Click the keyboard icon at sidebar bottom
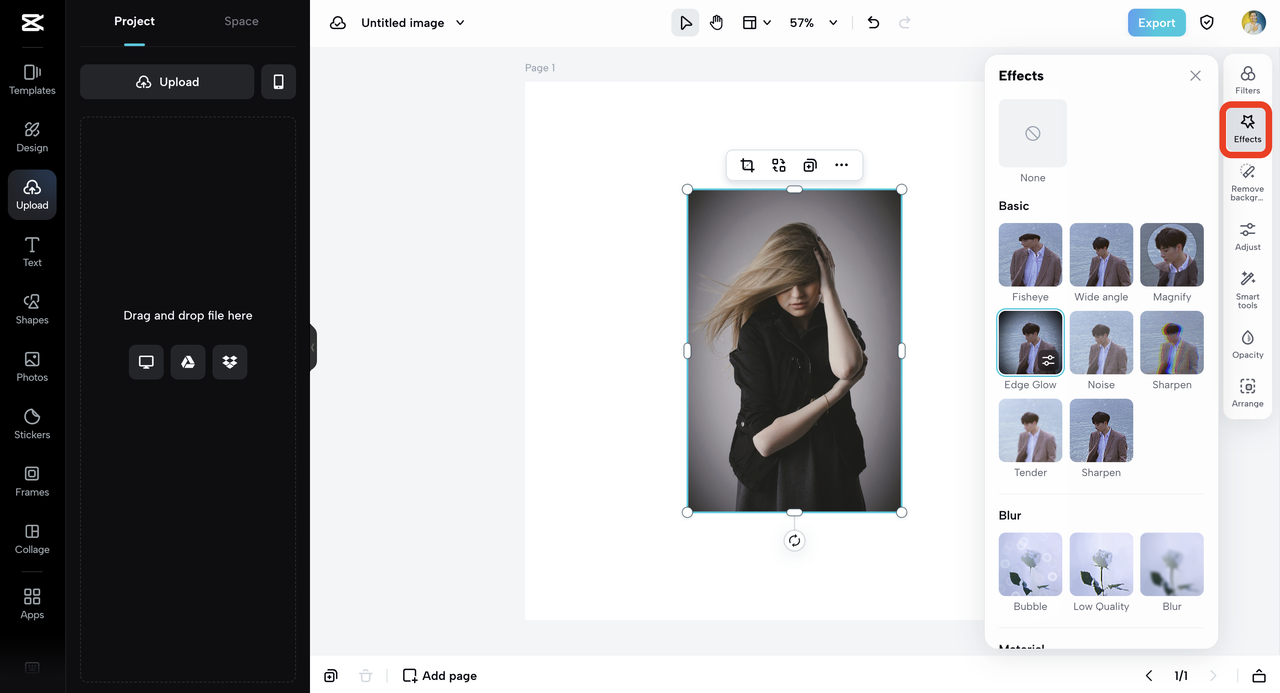 pyautogui.click(x=32, y=667)
